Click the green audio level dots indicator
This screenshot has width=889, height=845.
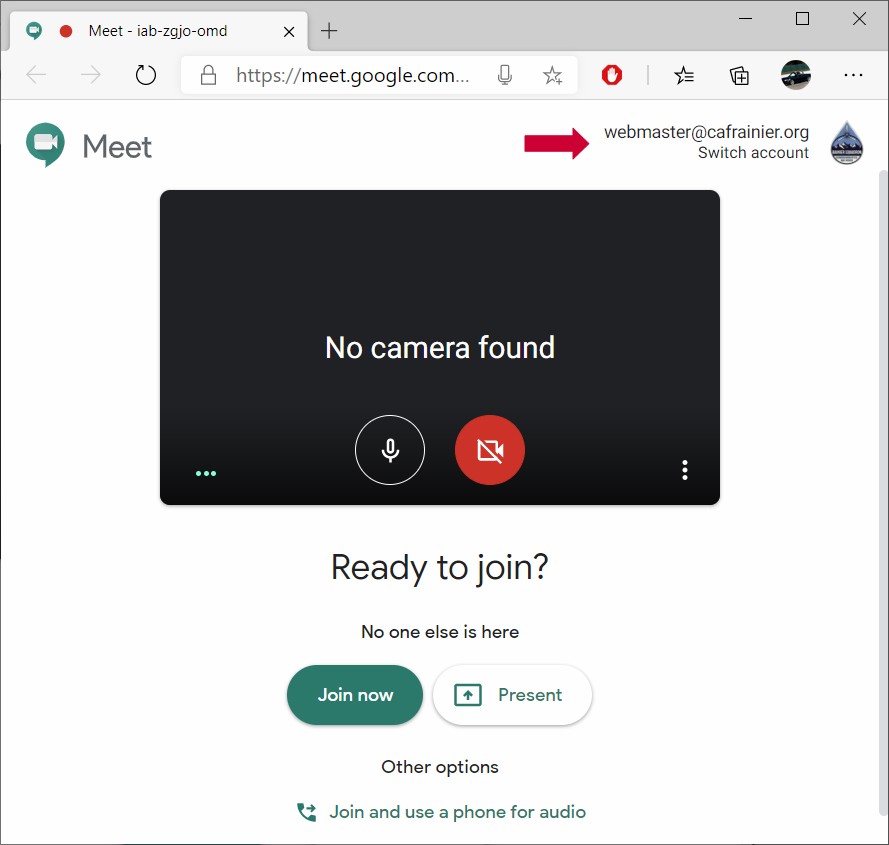pyautogui.click(x=206, y=474)
